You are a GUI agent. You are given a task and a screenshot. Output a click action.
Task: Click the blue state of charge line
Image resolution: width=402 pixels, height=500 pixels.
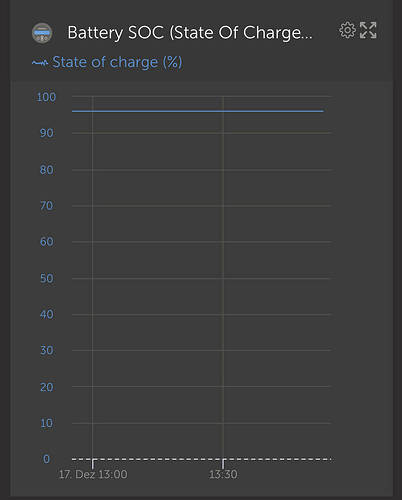point(198,111)
